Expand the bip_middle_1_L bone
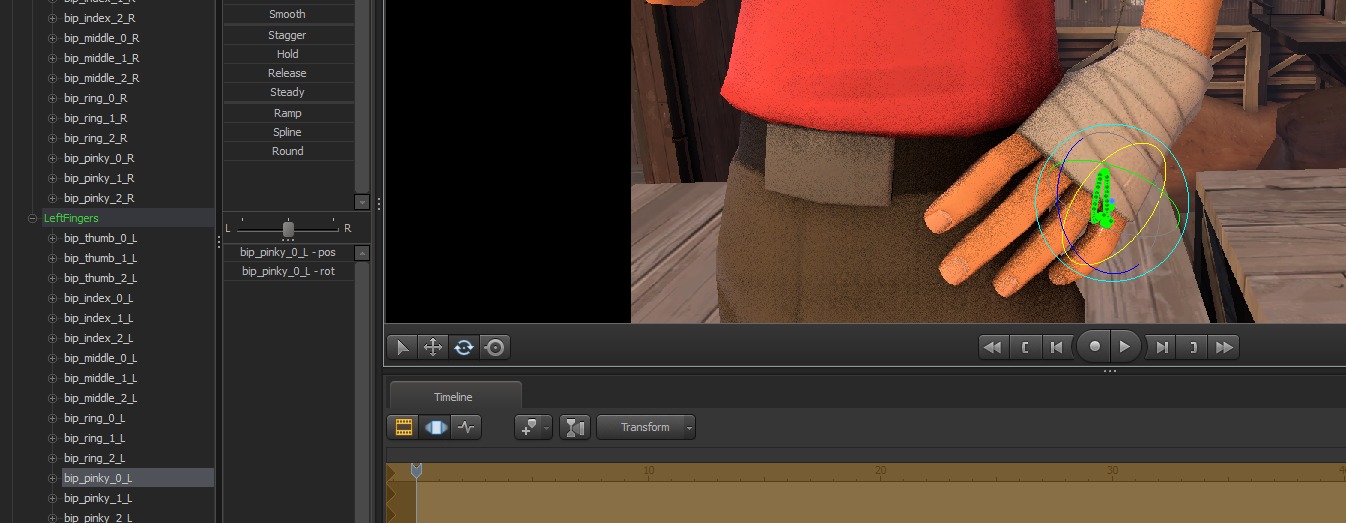1346x523 pixels. [x=53, y=378]
